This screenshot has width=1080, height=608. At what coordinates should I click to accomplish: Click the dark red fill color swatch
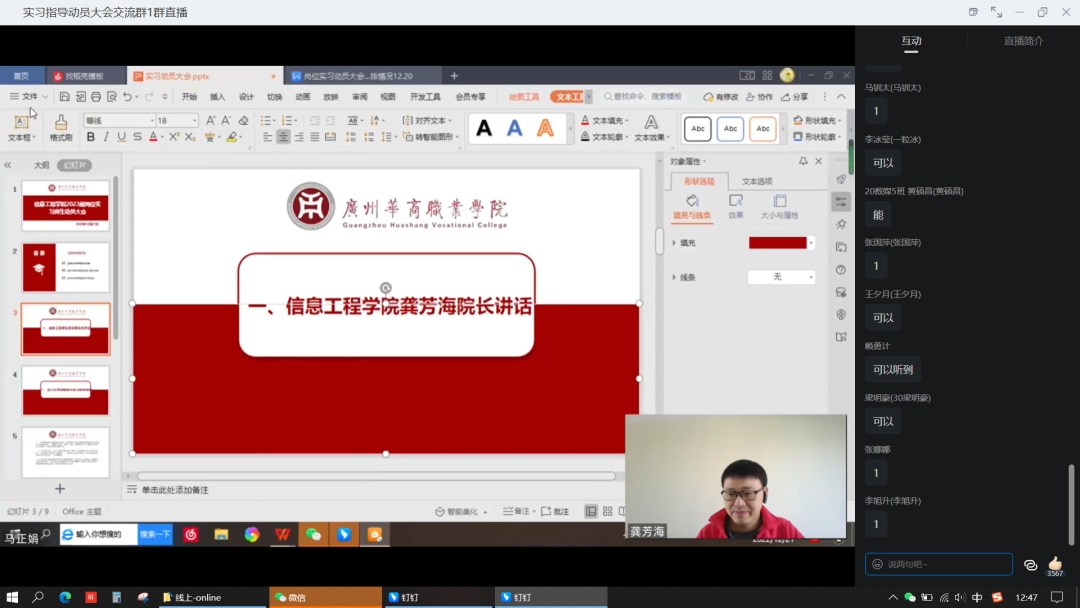(777, 243)
